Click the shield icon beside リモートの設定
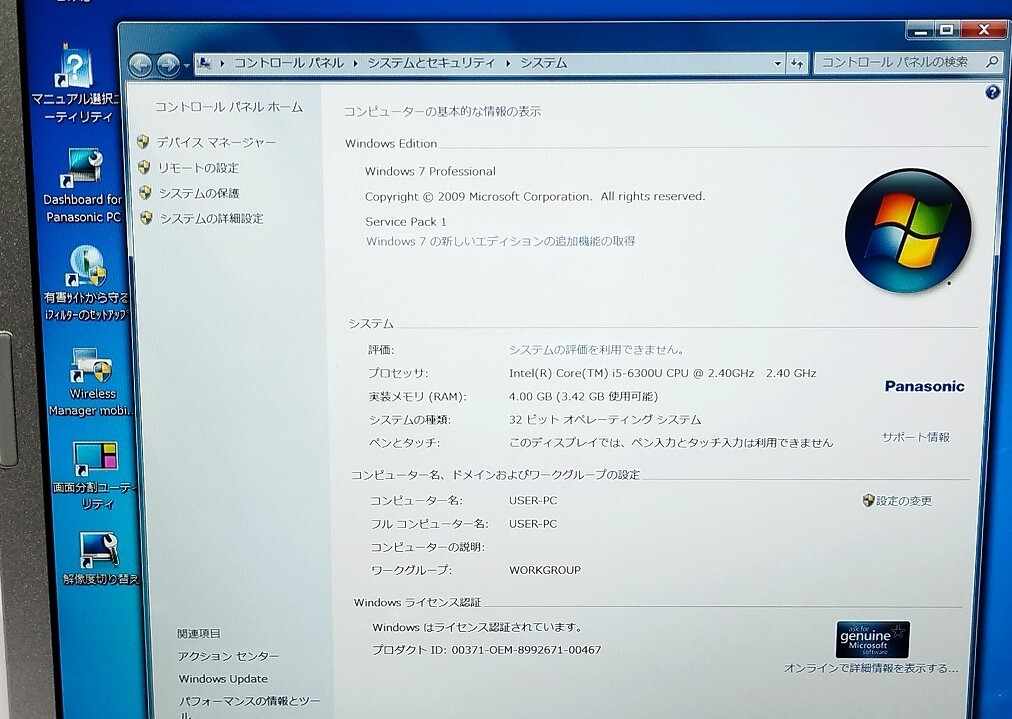Viewport: 1012px width, 719px height. 145,167
